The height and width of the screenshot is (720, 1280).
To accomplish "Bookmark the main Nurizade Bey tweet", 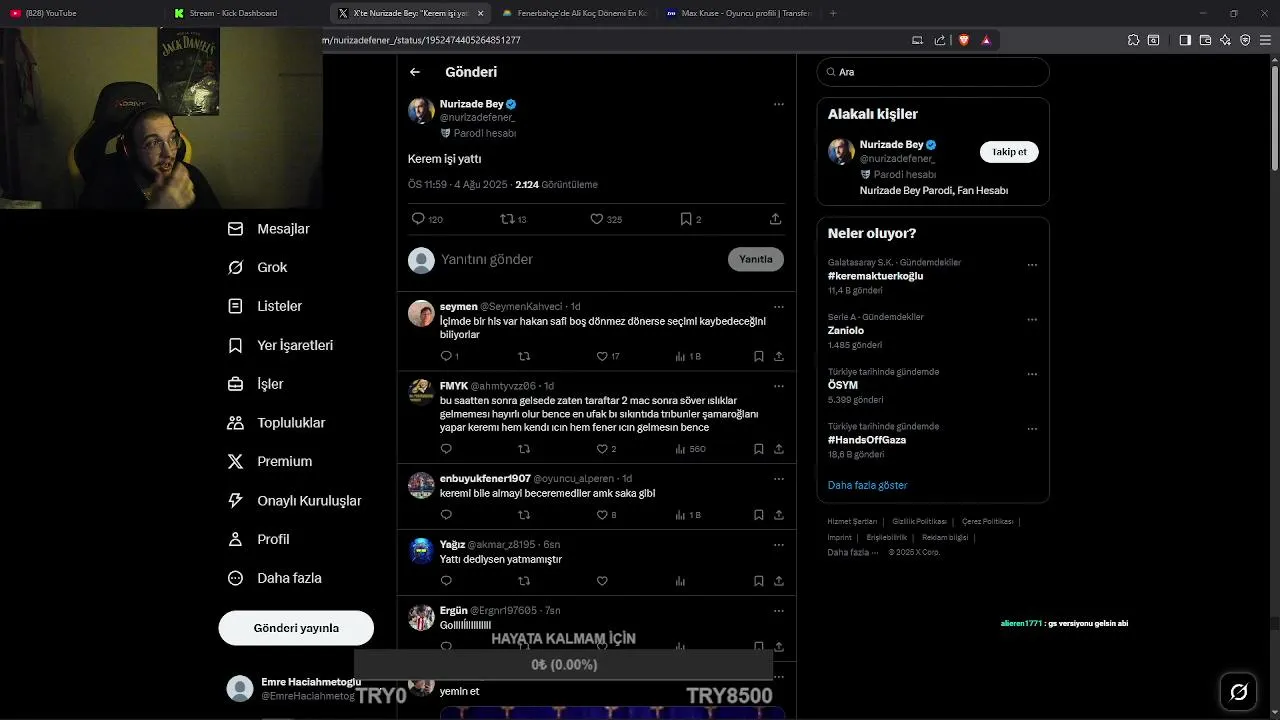I will tap(686, 219).
